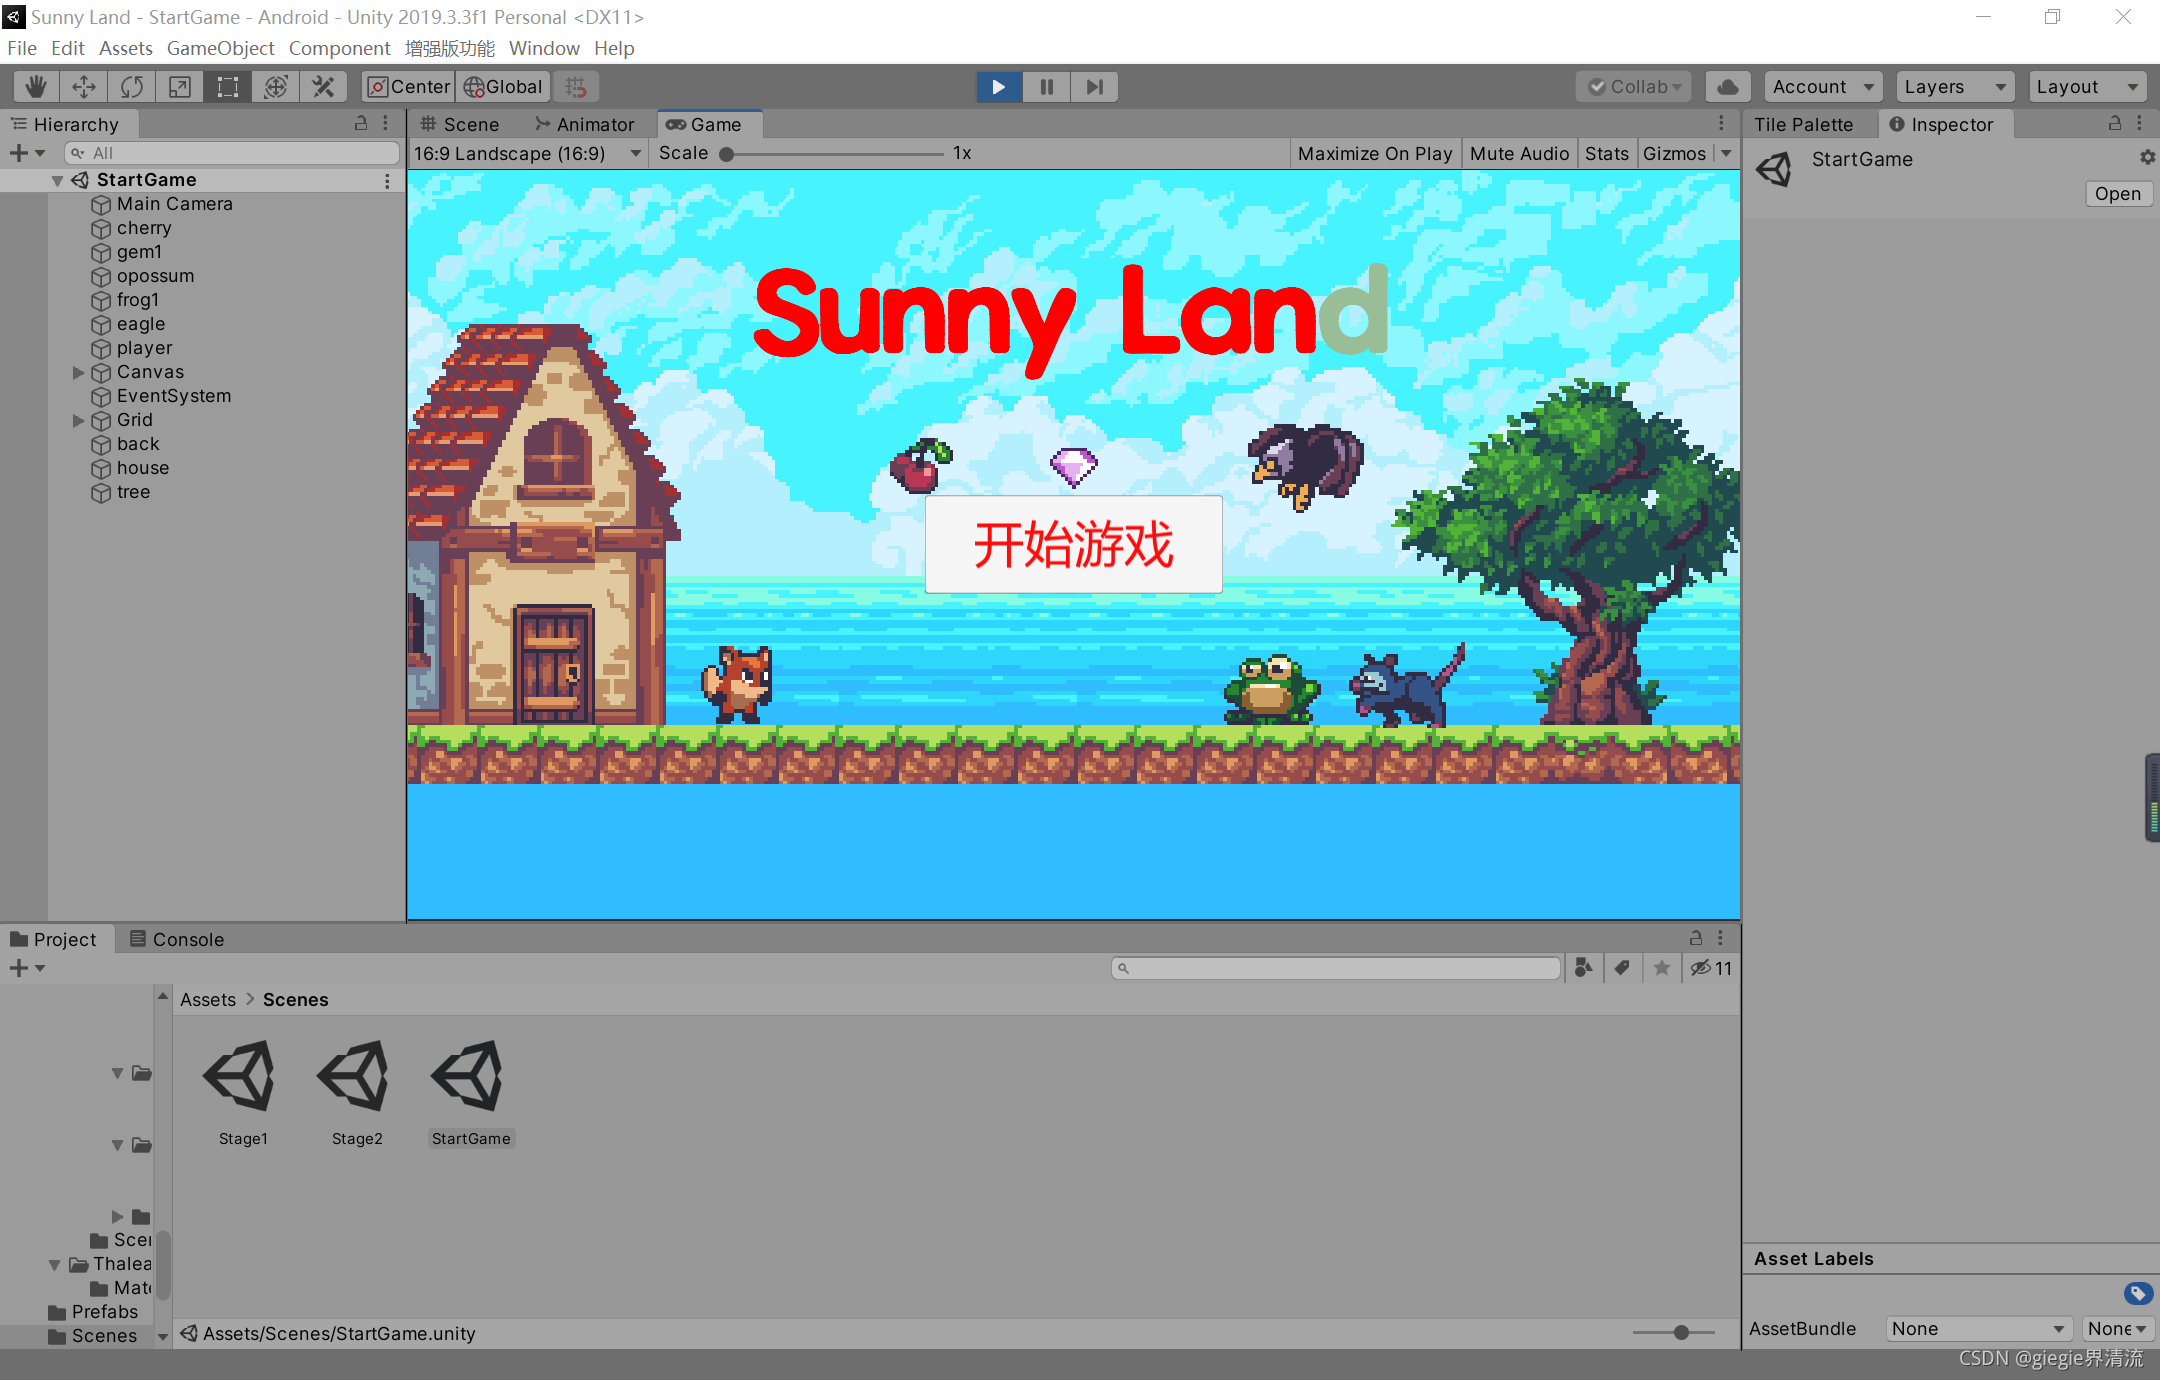2160x1380 pixels.
Task: Toggle Gizmos in Game view
Action: click(1674, 153)
